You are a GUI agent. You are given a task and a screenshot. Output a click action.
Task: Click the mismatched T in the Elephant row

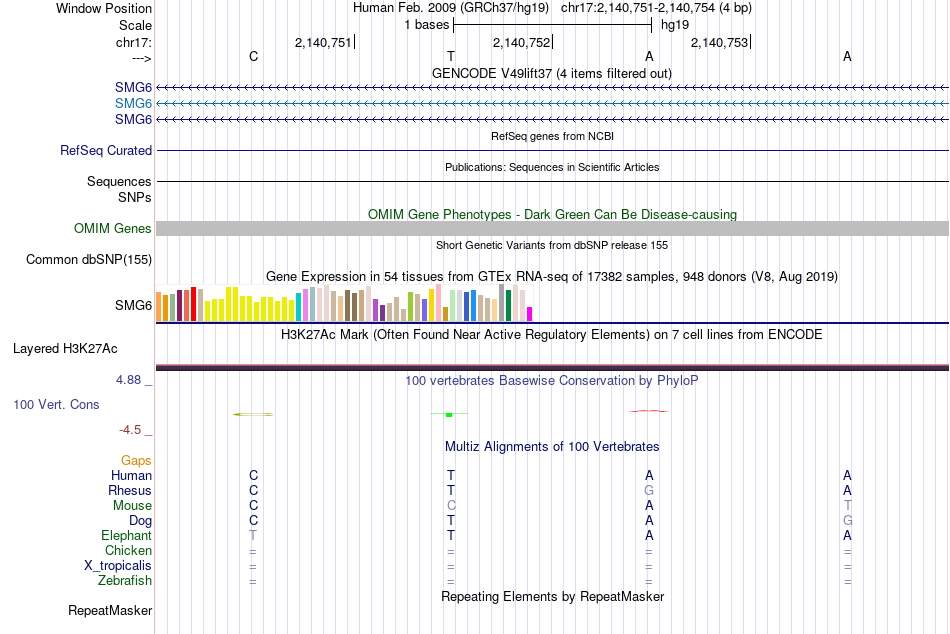(x=253, y=536)
